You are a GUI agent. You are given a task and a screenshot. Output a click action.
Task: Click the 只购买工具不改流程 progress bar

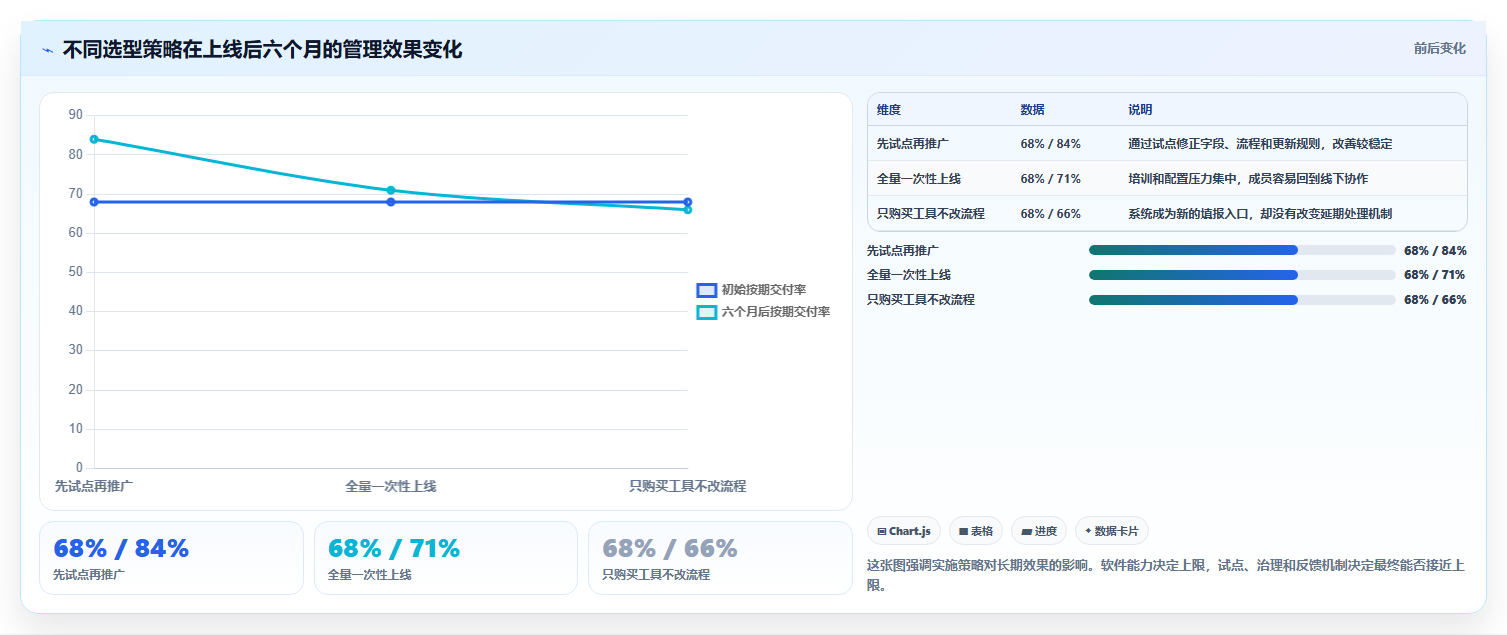[x=1242, y=300]
